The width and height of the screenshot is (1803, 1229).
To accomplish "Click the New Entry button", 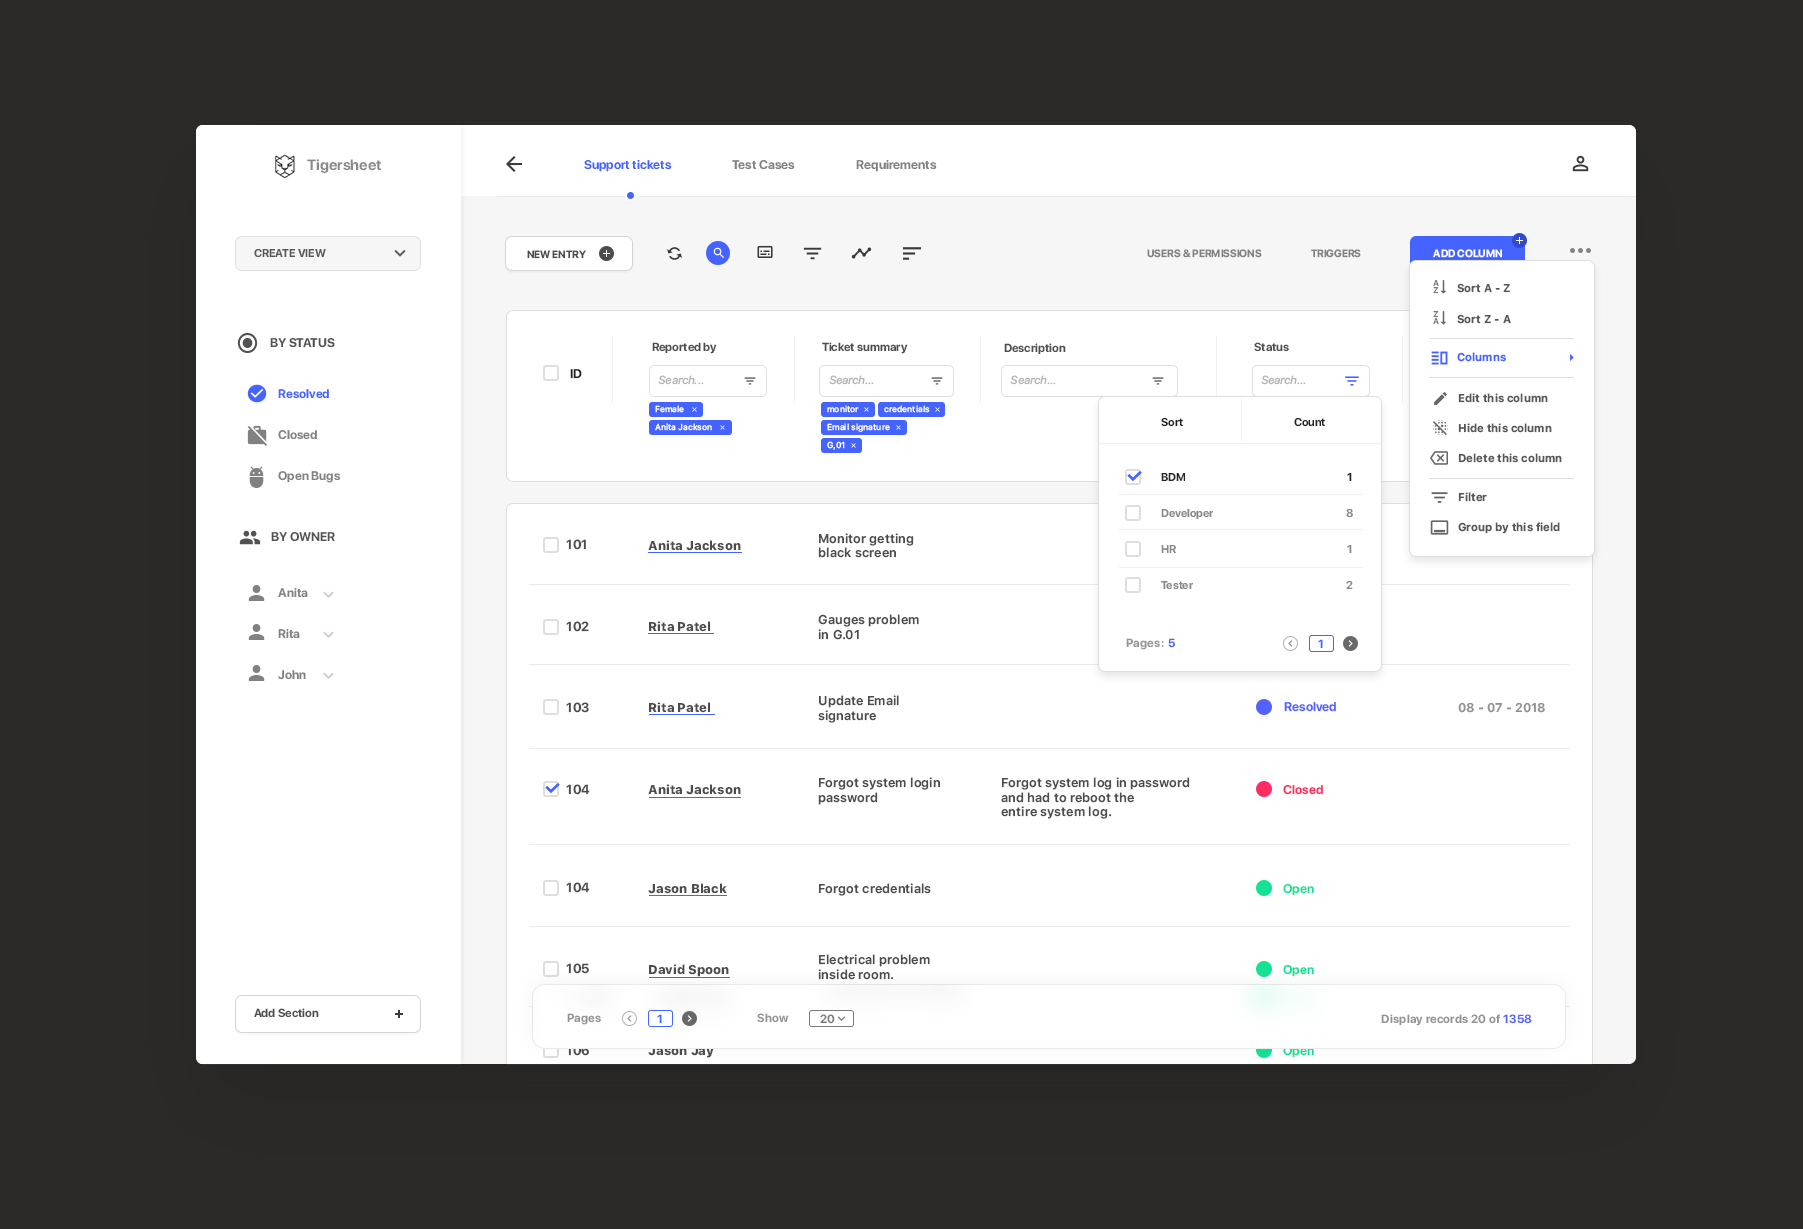I will [569, 254].
